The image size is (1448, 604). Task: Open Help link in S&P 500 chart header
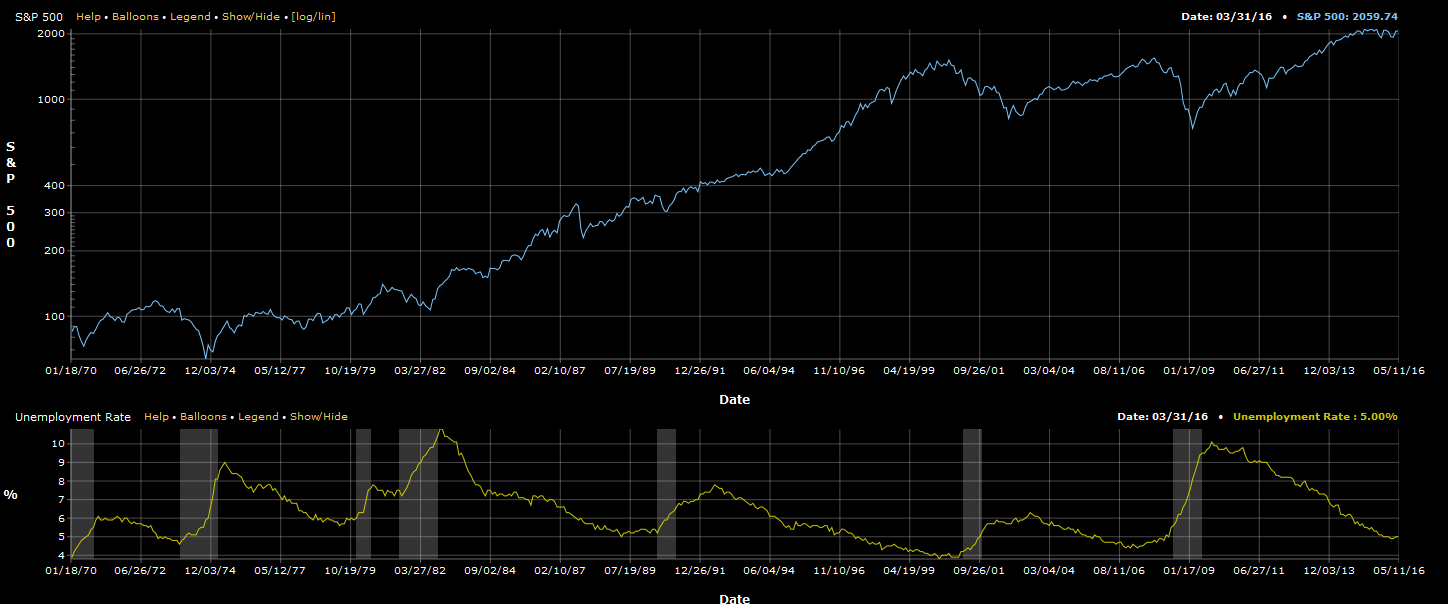point(88,17)
